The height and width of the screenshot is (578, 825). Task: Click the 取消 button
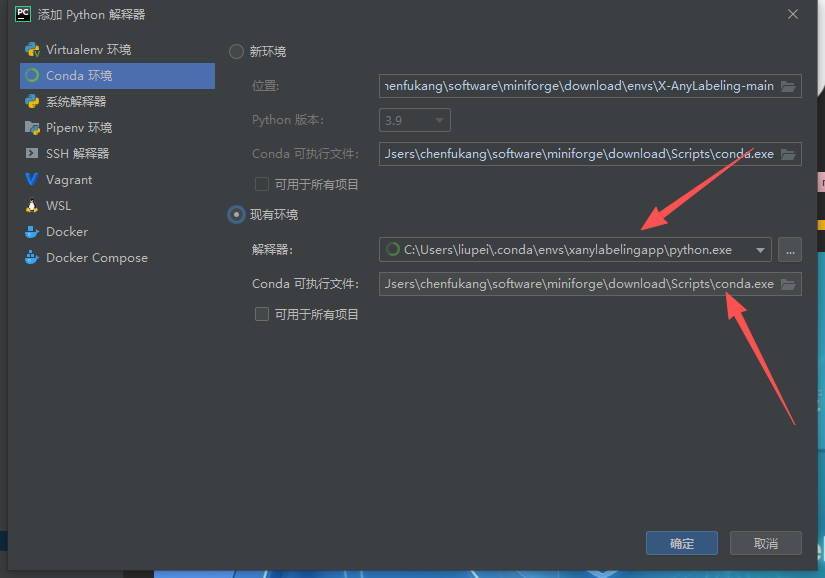766,543
